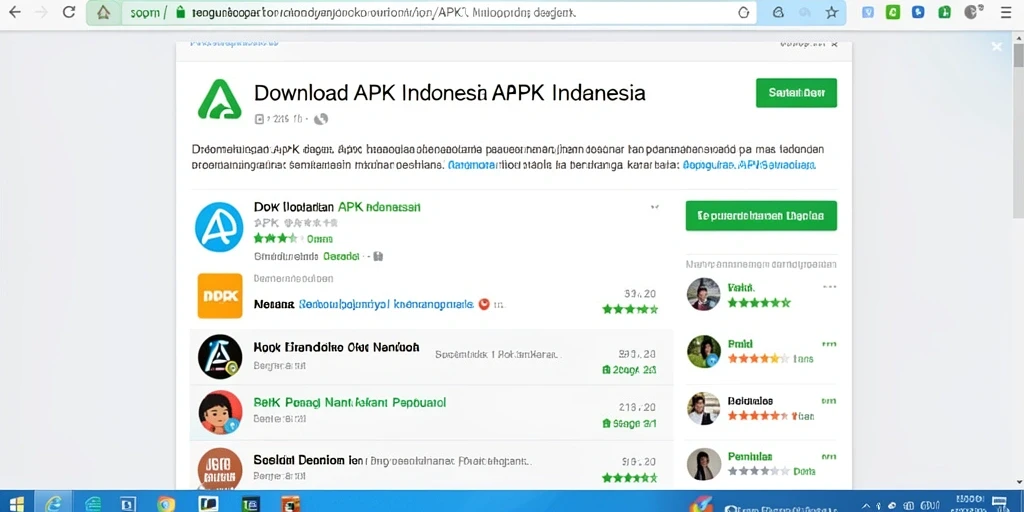
Task: Click the green home icon in address bar
Action: (x=103, y=12)
